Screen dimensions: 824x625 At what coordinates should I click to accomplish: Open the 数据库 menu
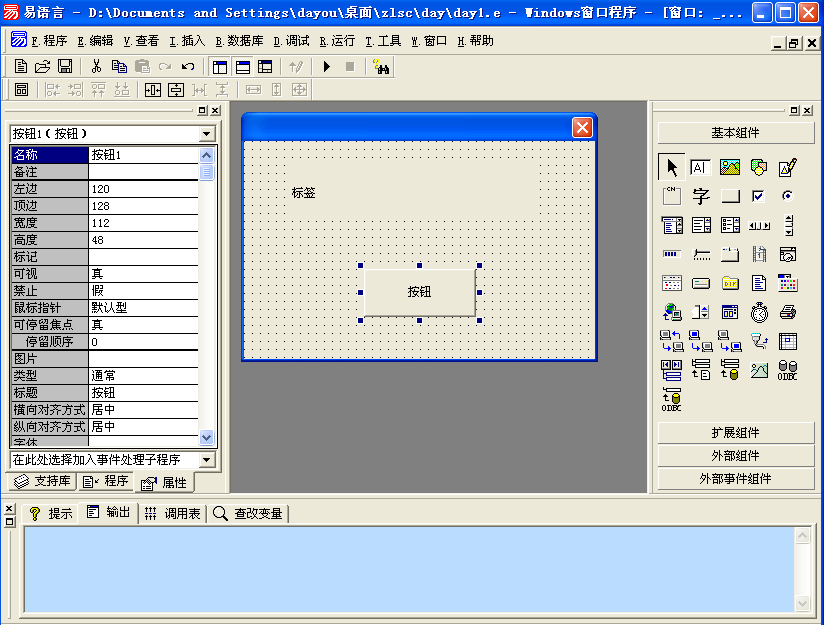239,41
